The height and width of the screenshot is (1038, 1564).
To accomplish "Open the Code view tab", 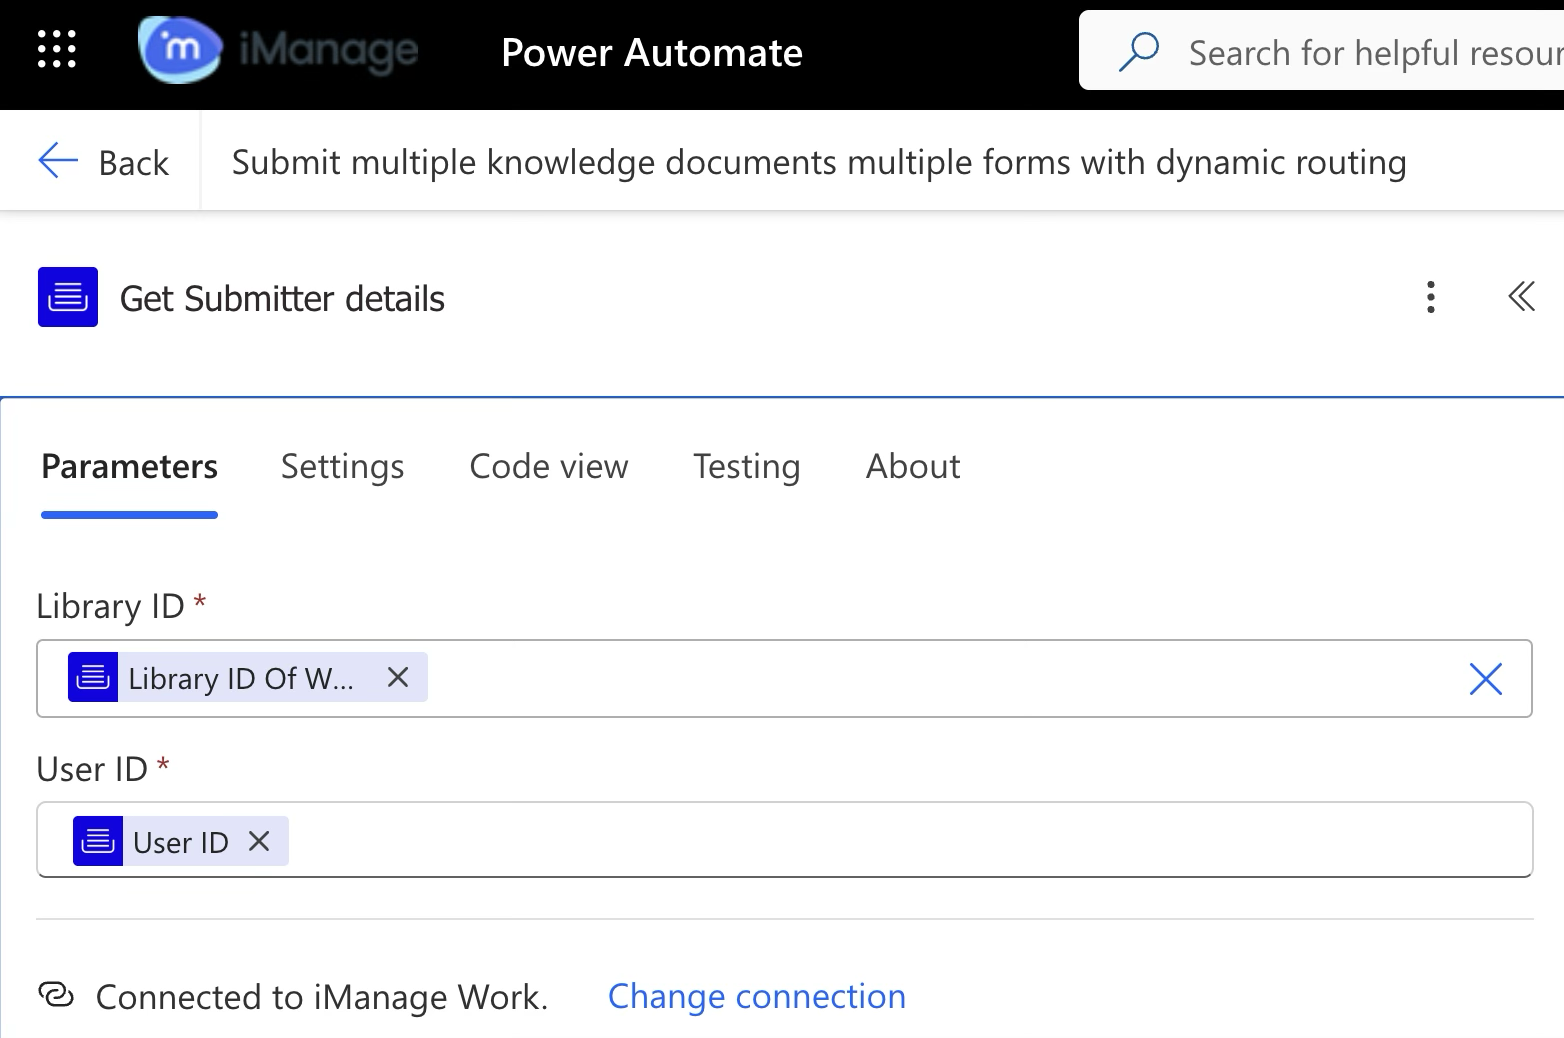I will pyautogui.click(x=549, y=467).
